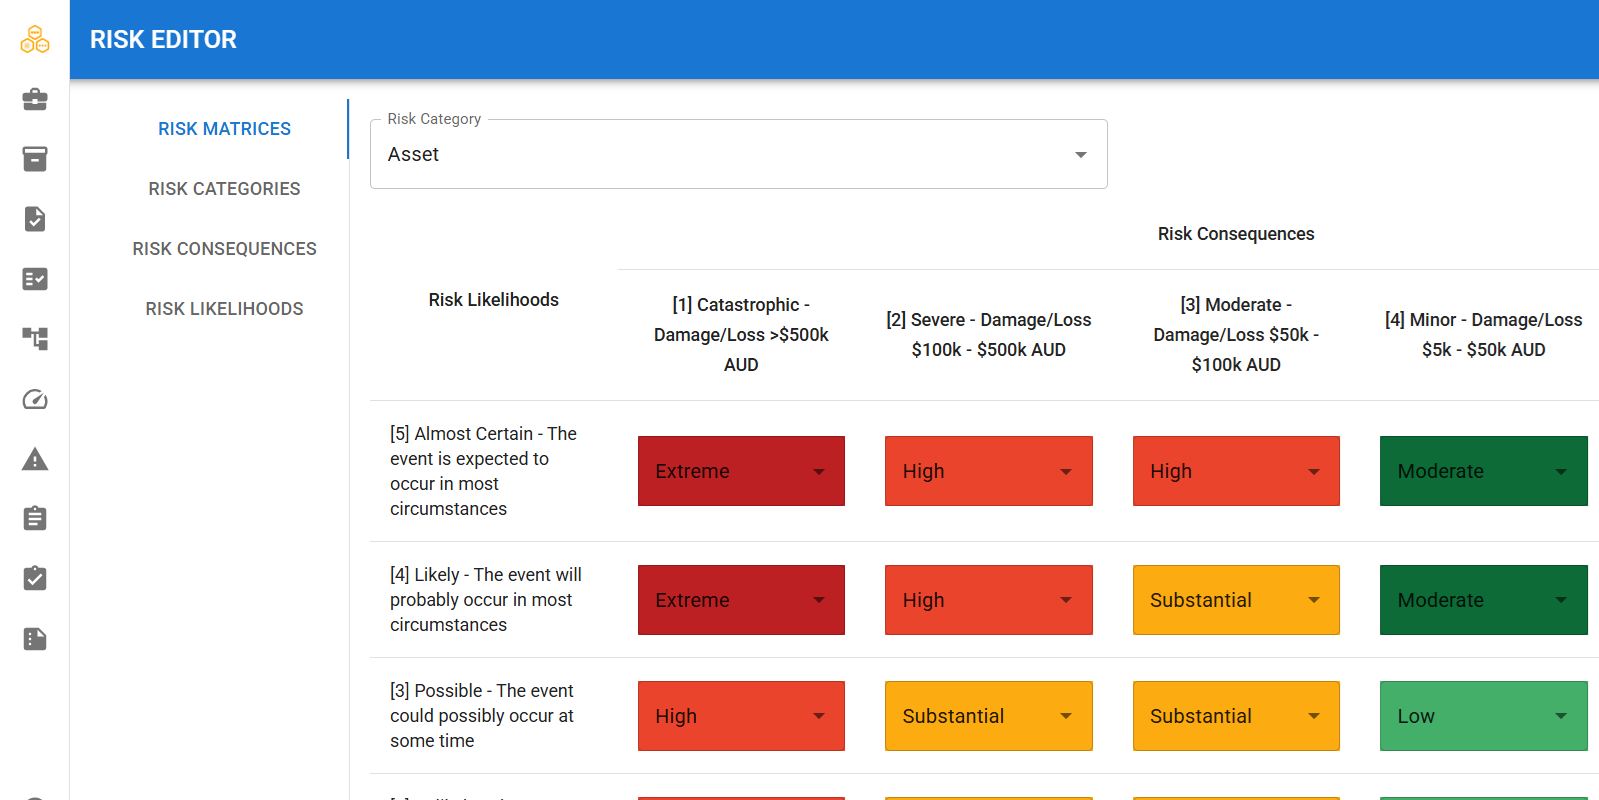Open the clipboard checkmark sidebar icon

point(35,578)
